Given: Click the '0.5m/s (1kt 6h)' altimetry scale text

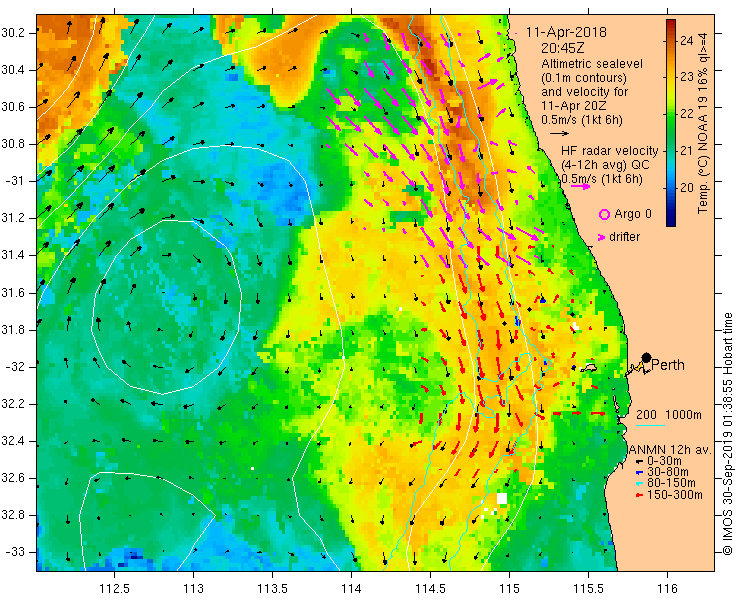Looking at the screenshot, I should coord(582,120).
